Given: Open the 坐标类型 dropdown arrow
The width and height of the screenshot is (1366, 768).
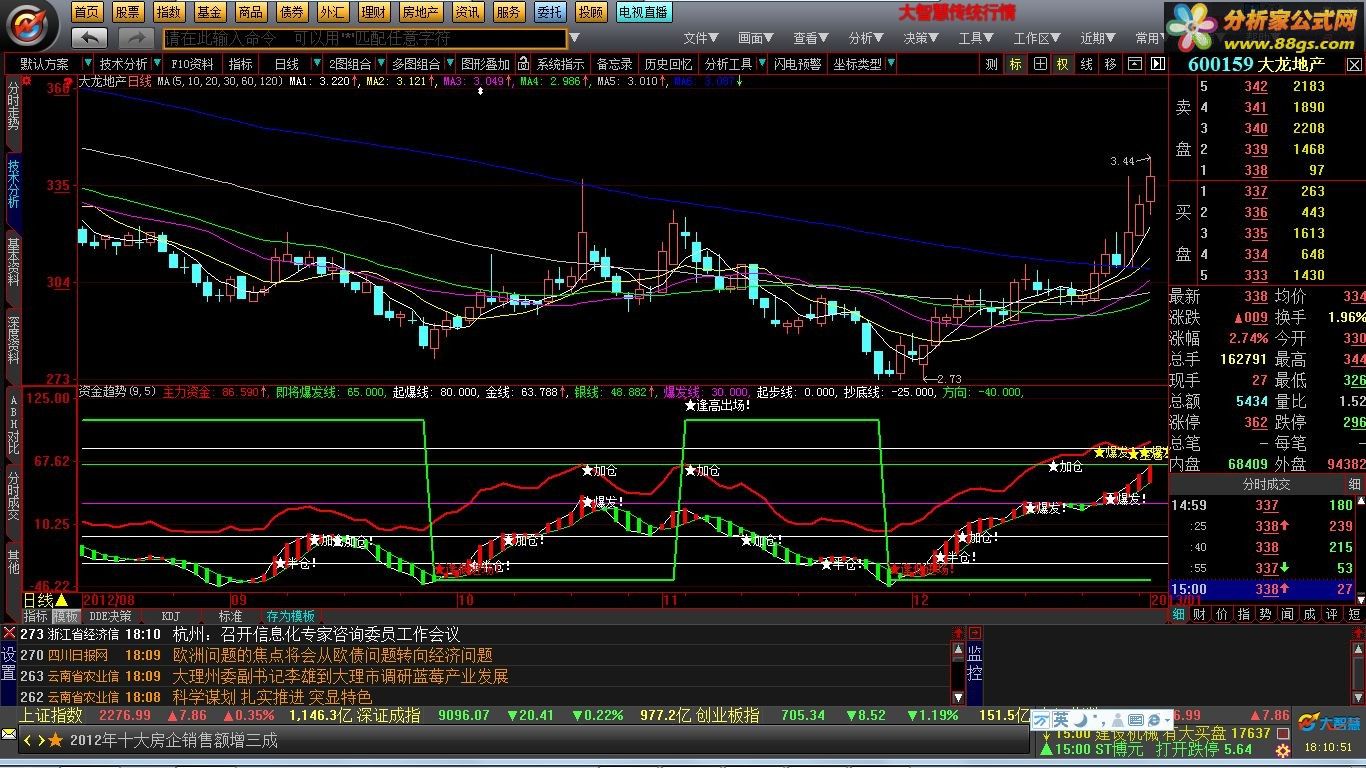Looking at the screenshot, I should [x=890, y=64].
